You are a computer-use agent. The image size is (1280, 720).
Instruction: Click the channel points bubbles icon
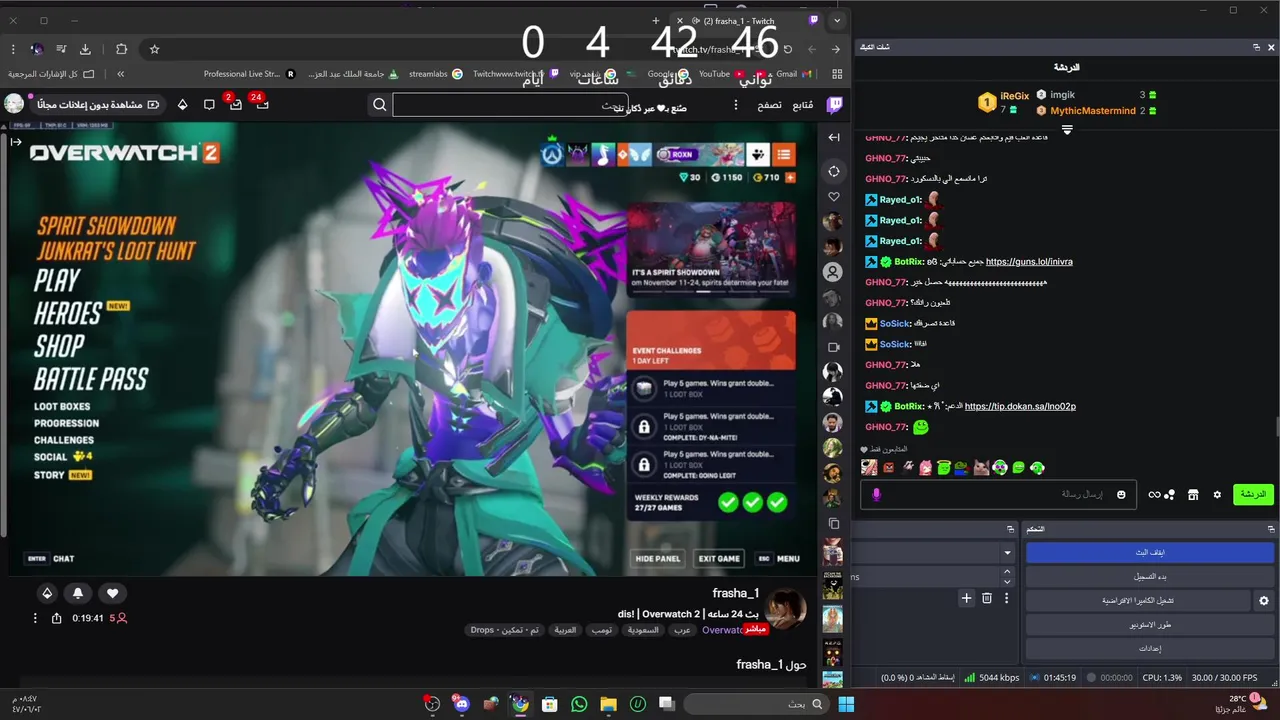coord(1169,494)
